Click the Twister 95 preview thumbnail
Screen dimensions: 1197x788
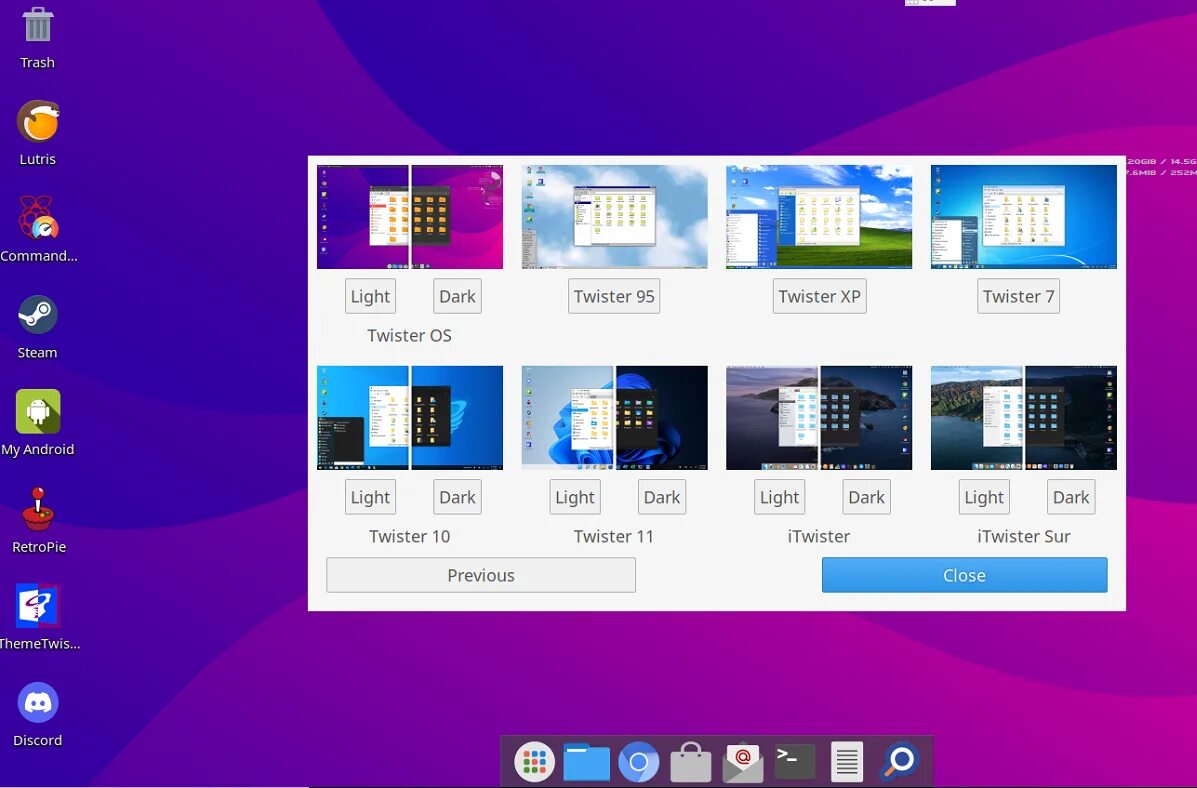click(615, 217)
